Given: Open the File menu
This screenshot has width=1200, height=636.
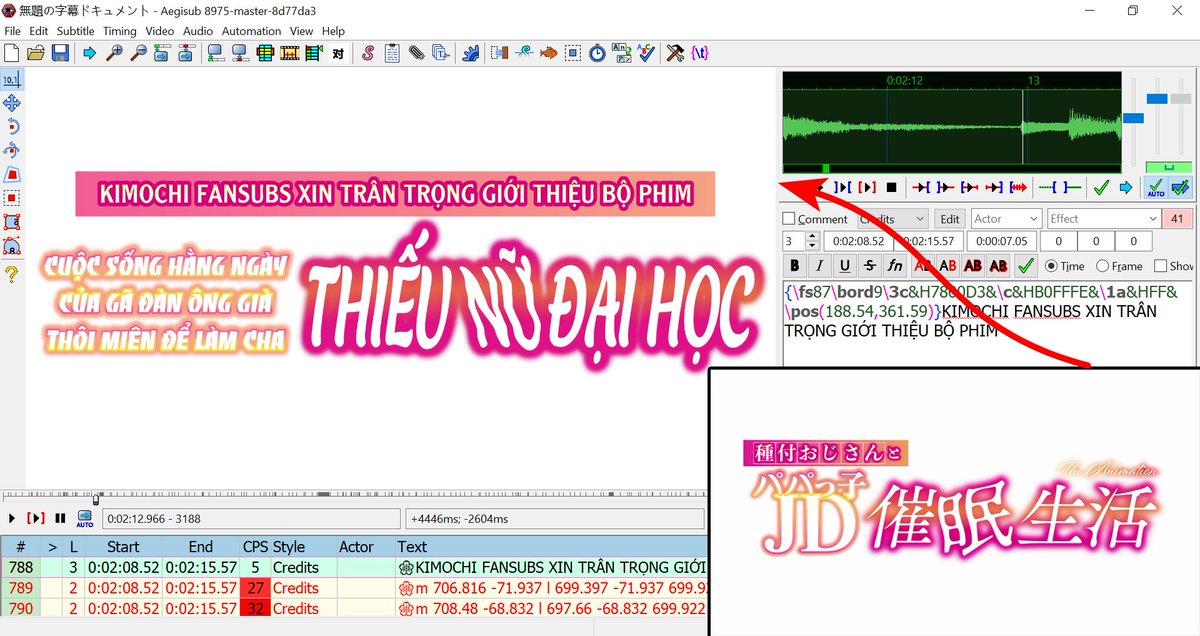Looking at the screenshot, I should tap(13, 31).
